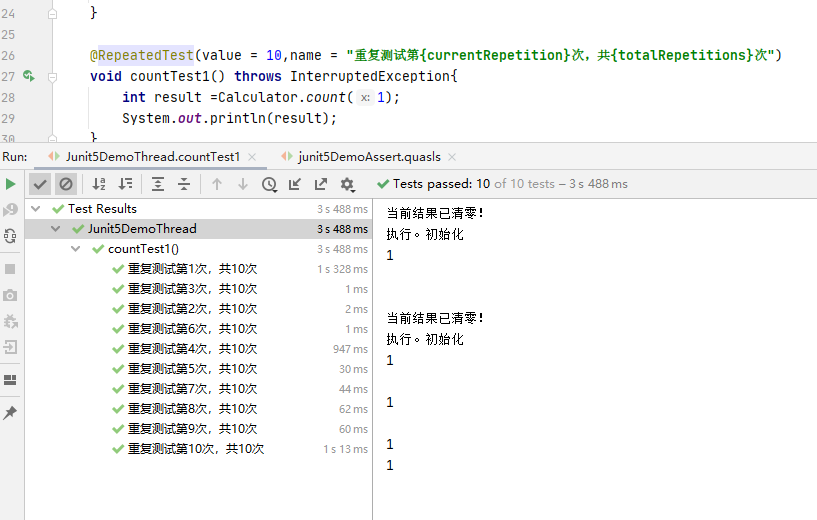Select Junit5DemoThread.countTest1 run tab

point(152,157)
